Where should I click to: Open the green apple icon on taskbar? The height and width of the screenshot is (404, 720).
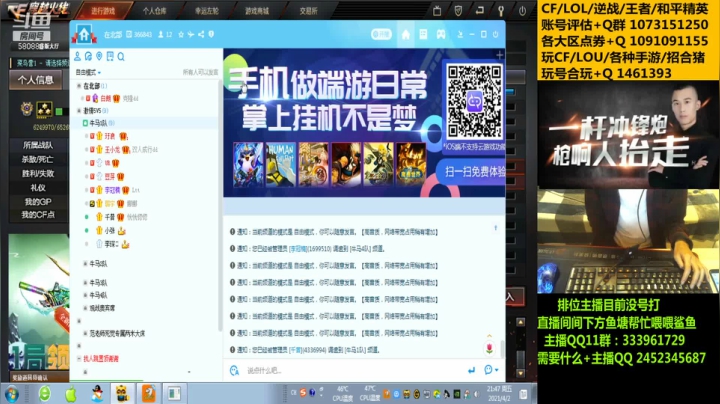(x=71, y=394)
